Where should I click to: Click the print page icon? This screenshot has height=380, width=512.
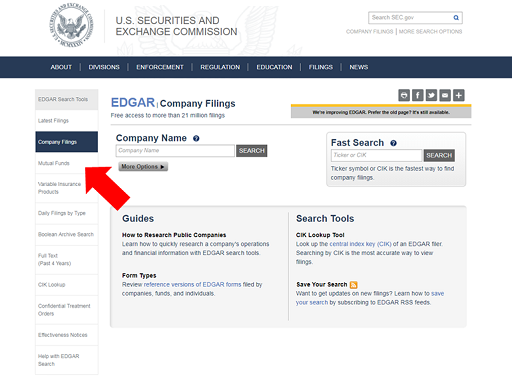(404, 95)
